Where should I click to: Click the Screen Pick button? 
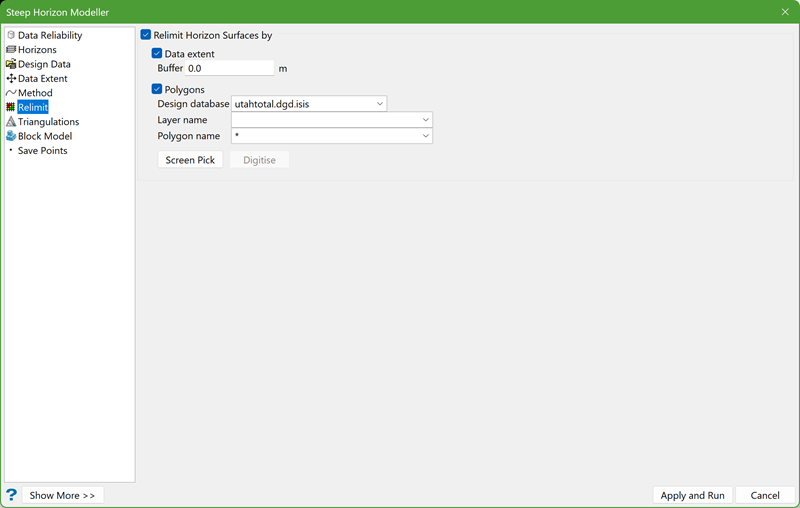(x=190, y=160)
